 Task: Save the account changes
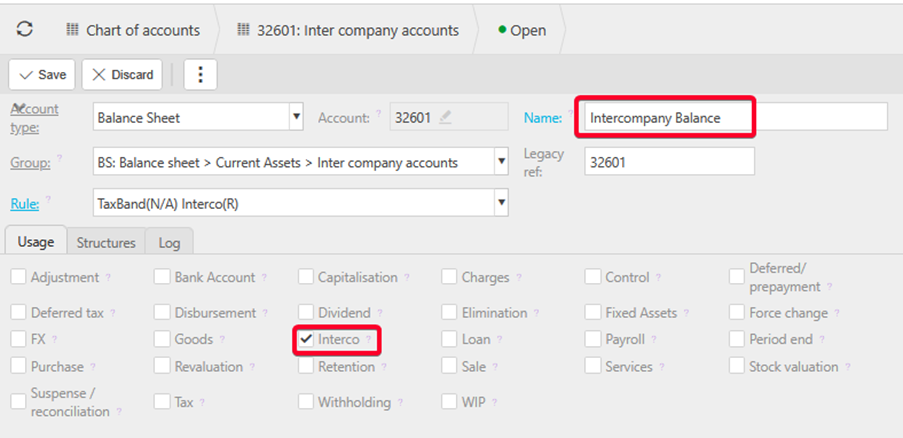(42, 74)
